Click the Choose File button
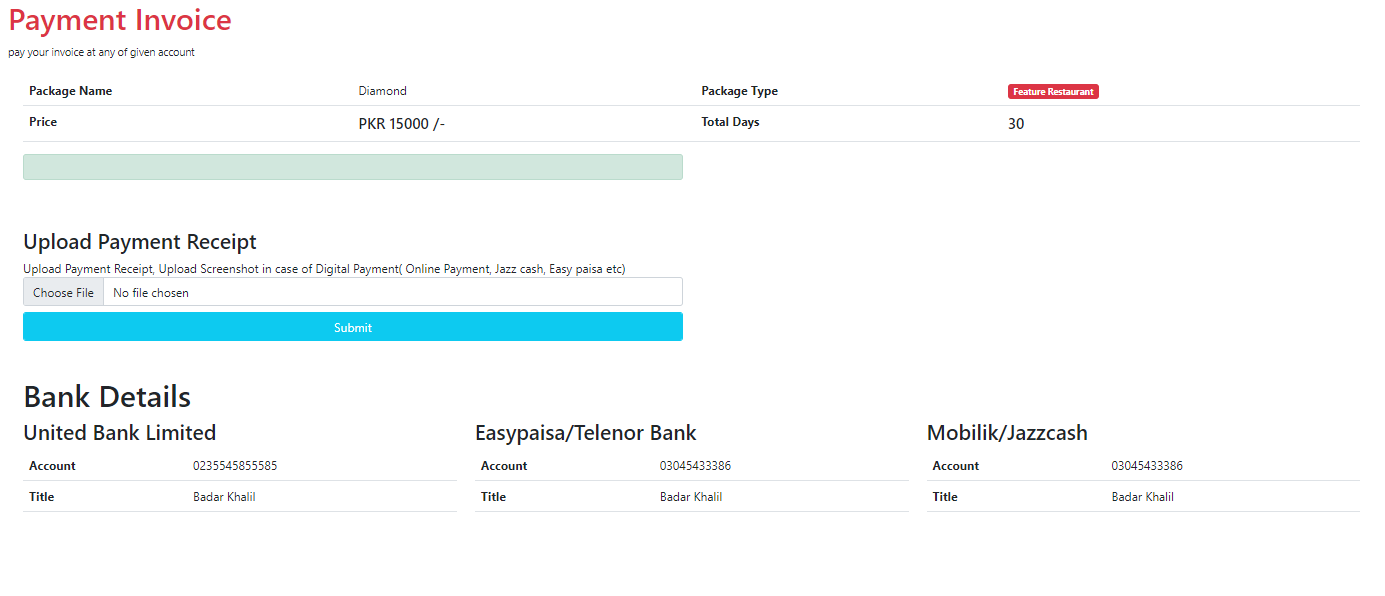 [63, 292]
